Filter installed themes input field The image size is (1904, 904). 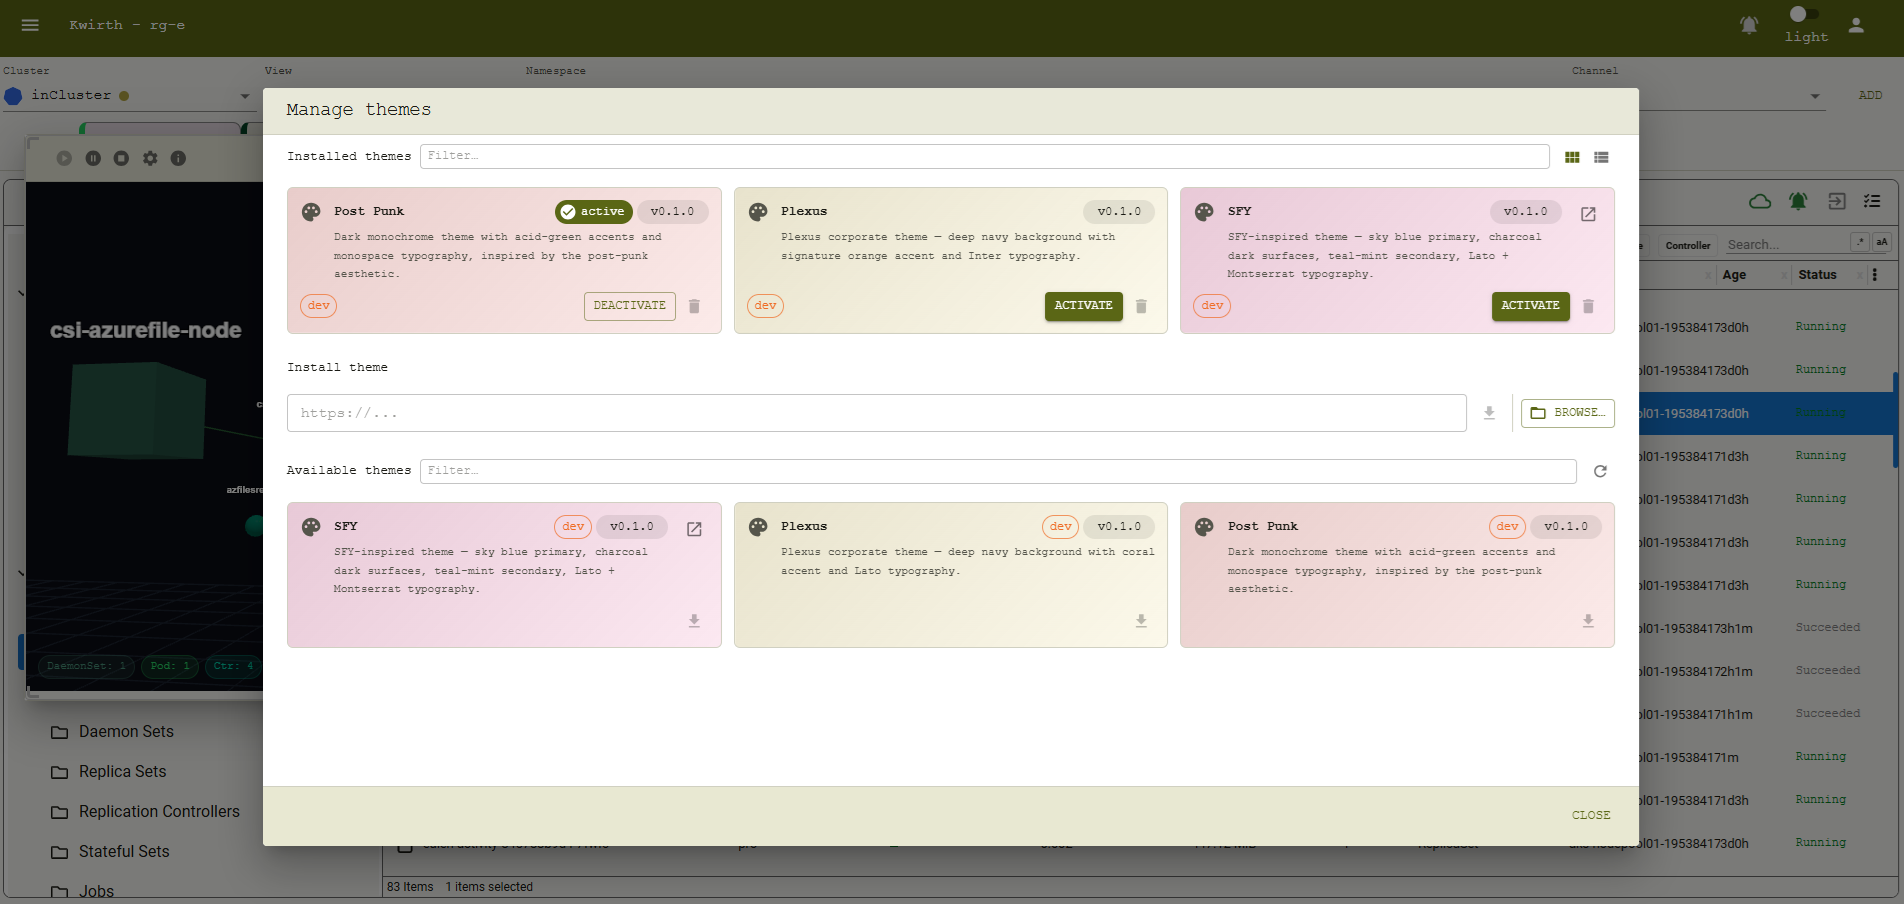[984, 156]
